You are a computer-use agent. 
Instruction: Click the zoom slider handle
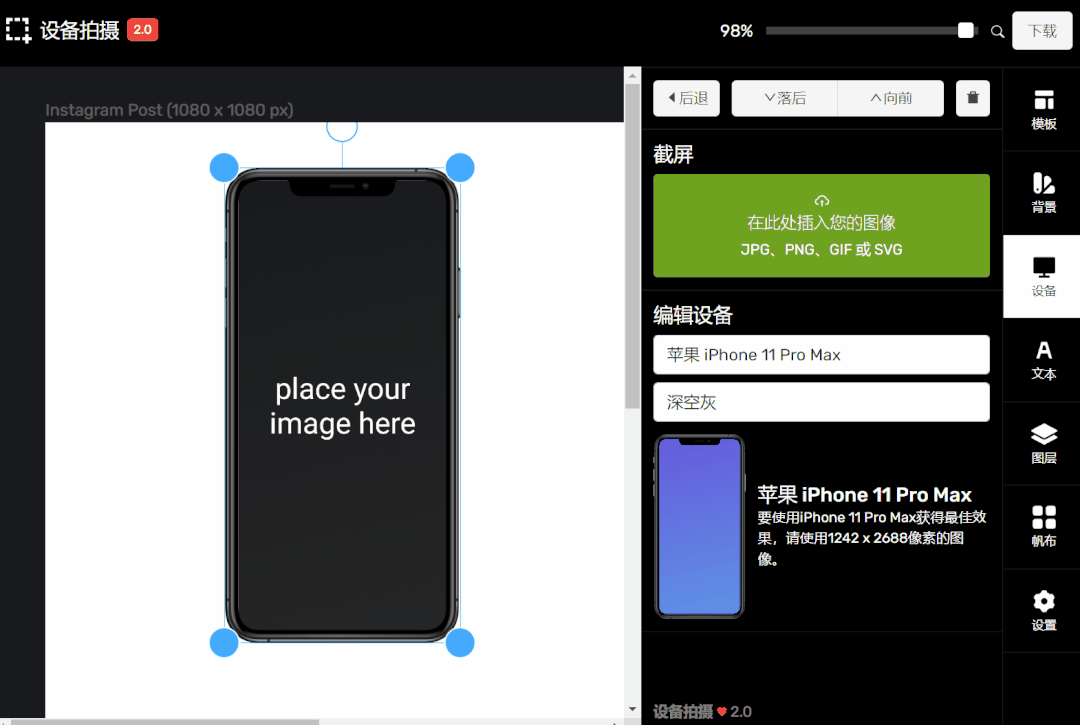coord(966,31)
